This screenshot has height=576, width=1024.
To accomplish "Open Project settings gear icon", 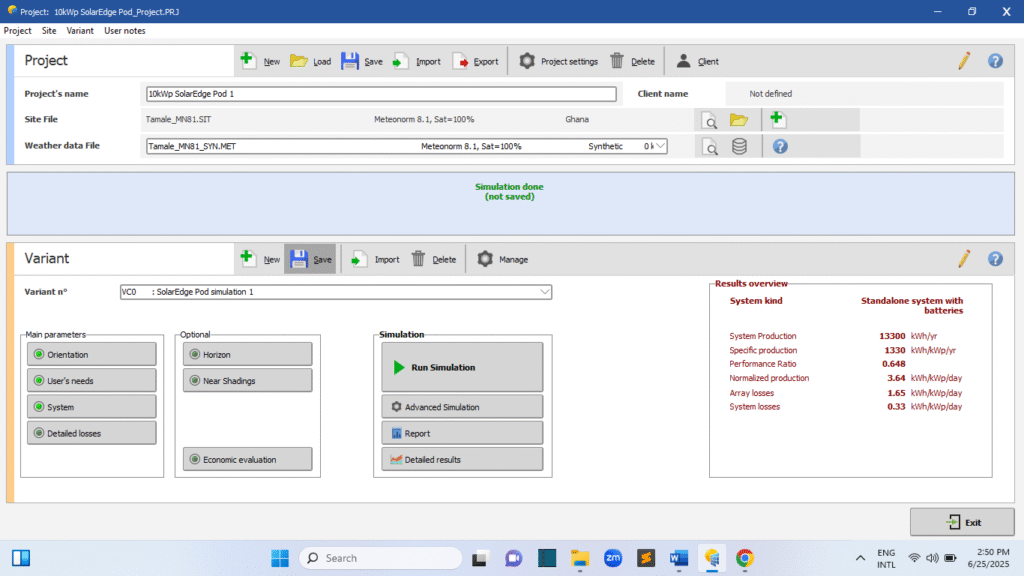I will 527,61.
